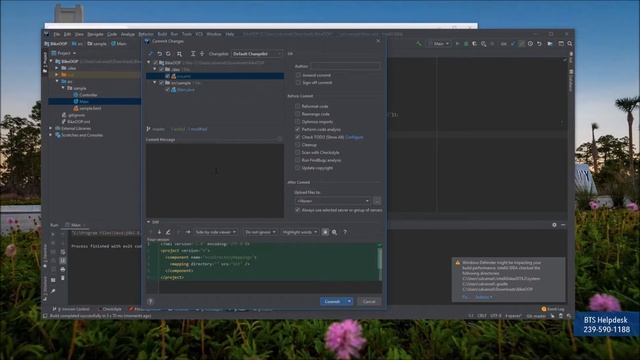This screenshot has width=640, height=360.
Task: Enable Sign-off commit checkbox
Action: (x=298, y=82)
